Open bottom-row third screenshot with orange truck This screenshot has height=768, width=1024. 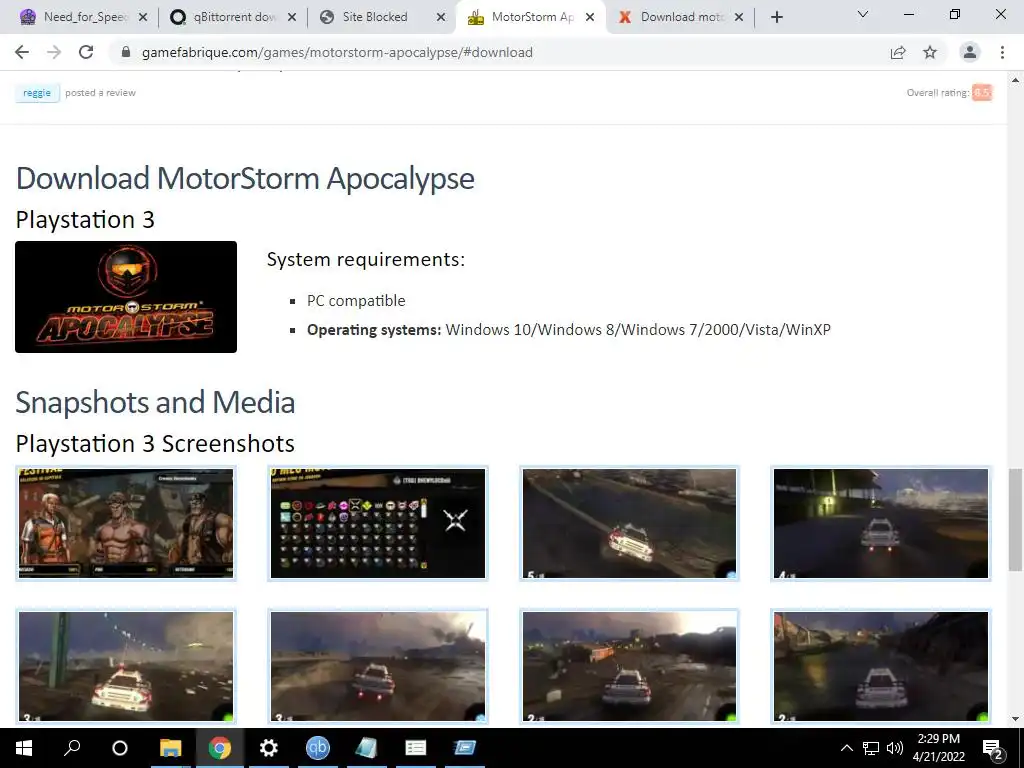coord(630,666)
